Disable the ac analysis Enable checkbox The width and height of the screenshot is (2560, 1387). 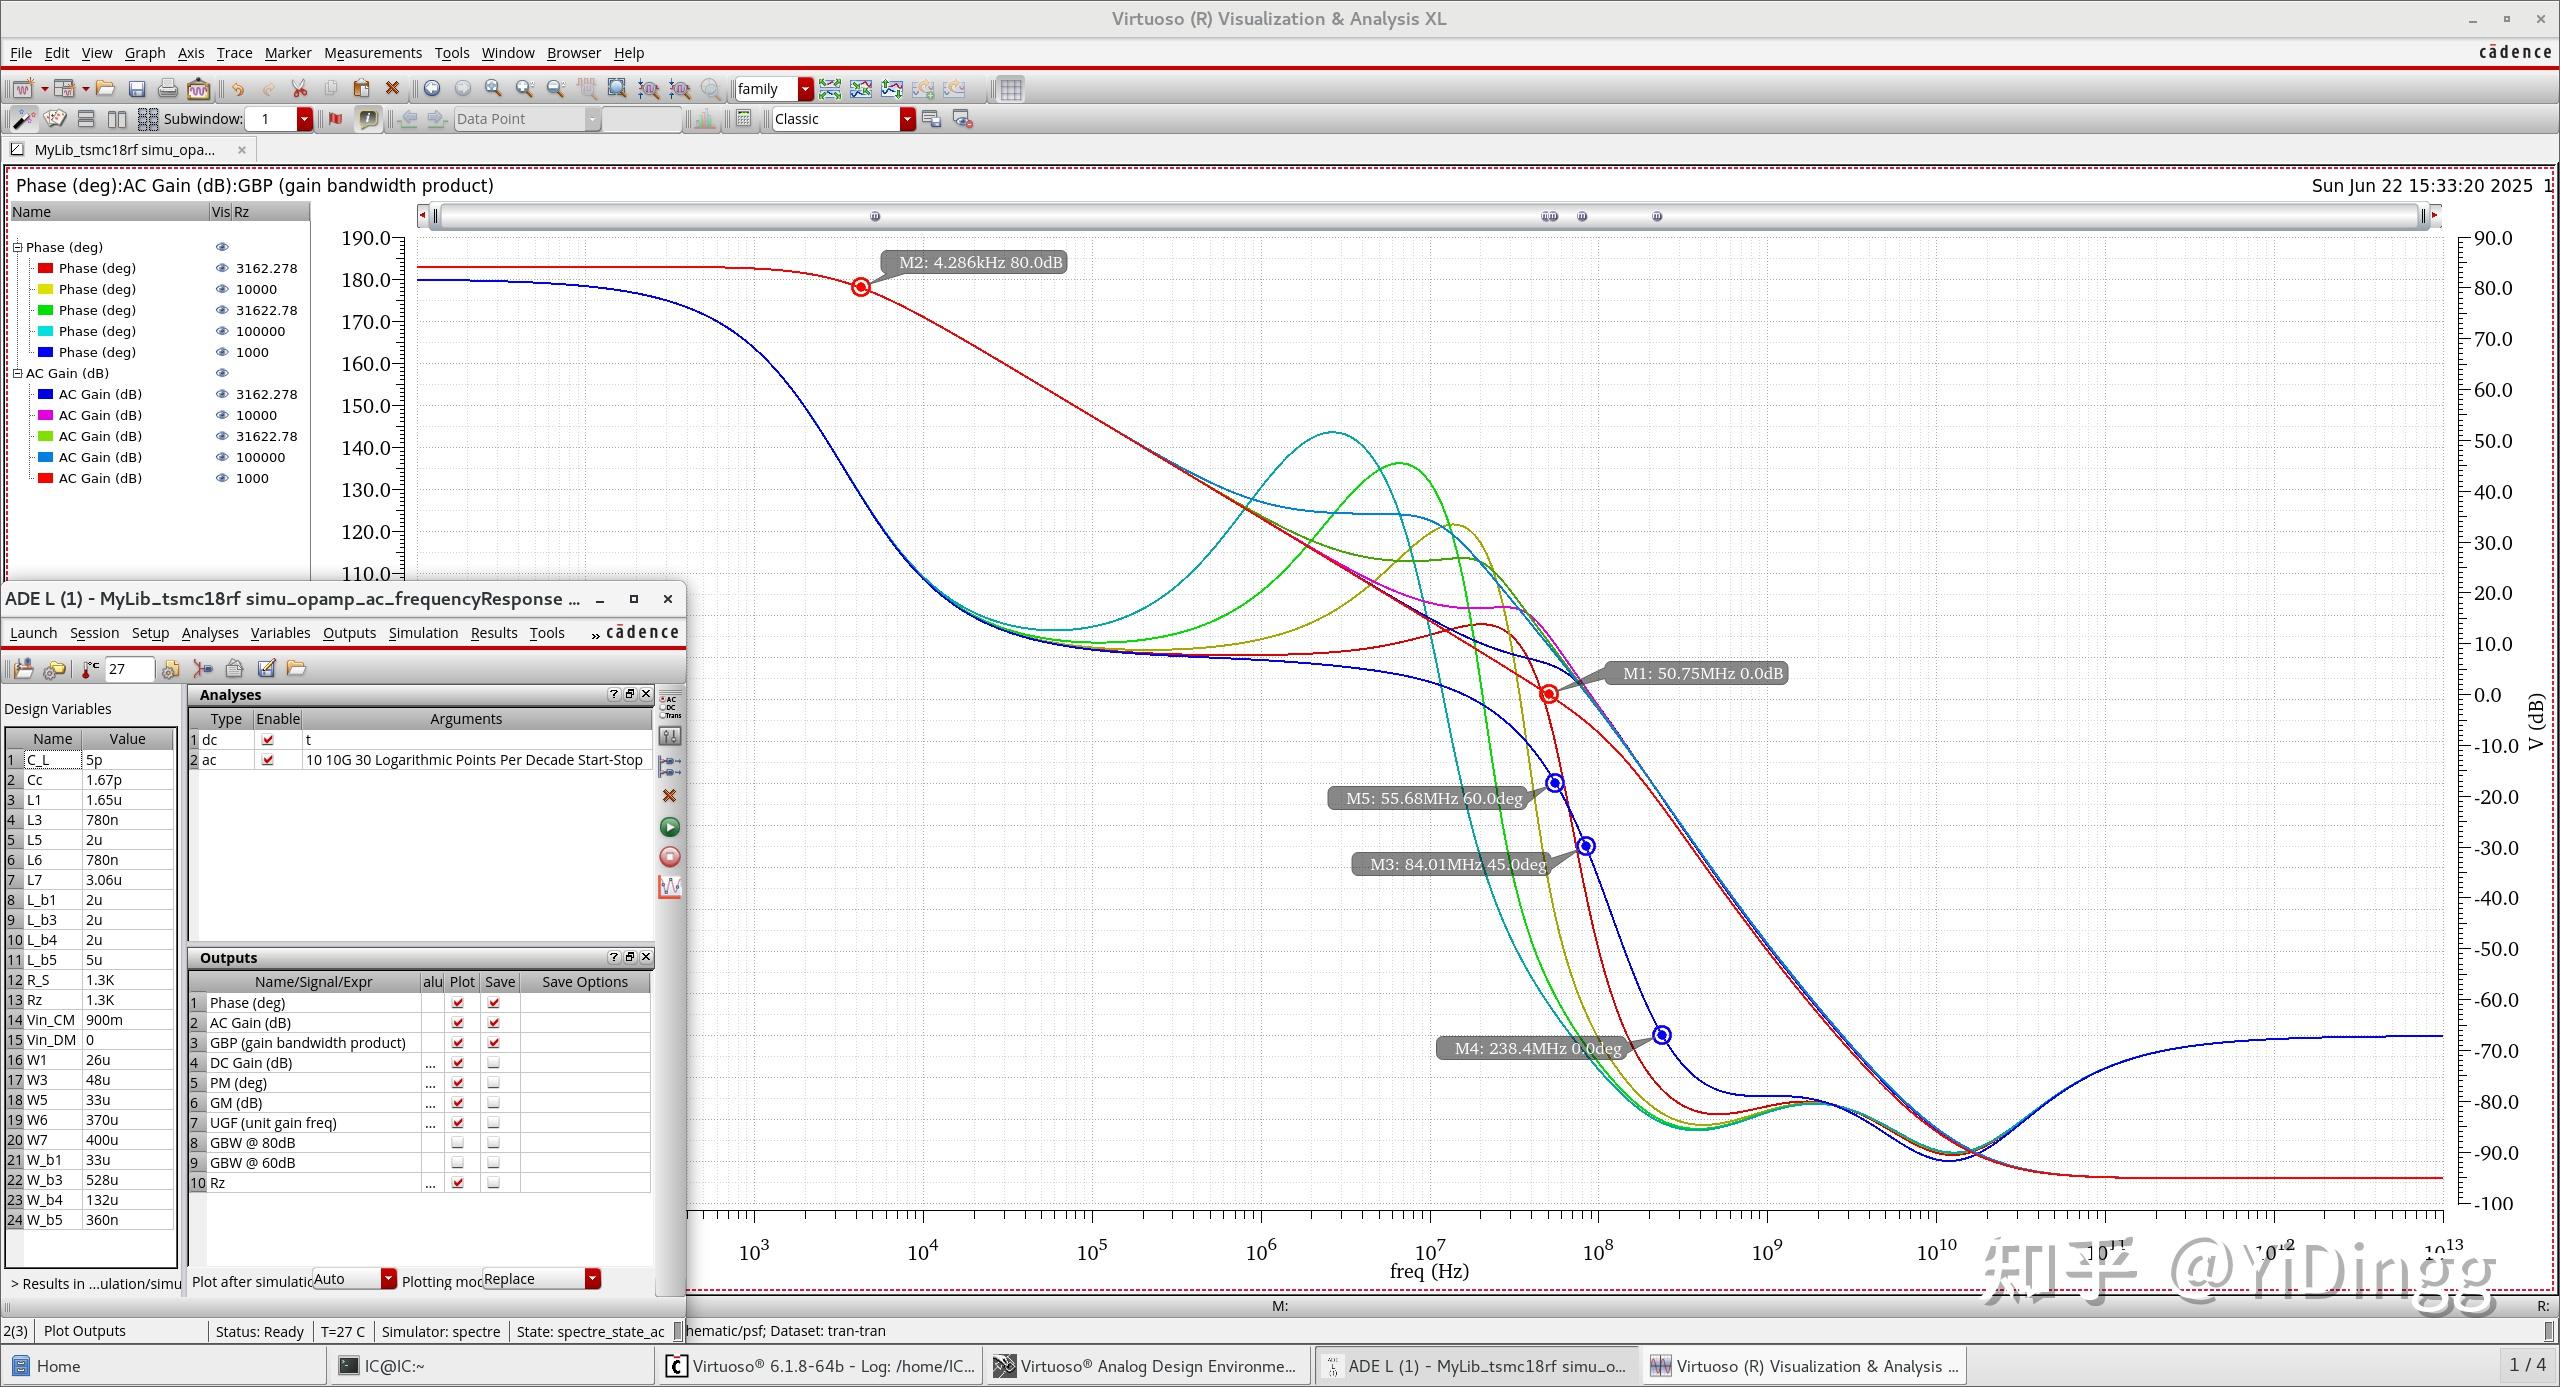tap(267, 760)
